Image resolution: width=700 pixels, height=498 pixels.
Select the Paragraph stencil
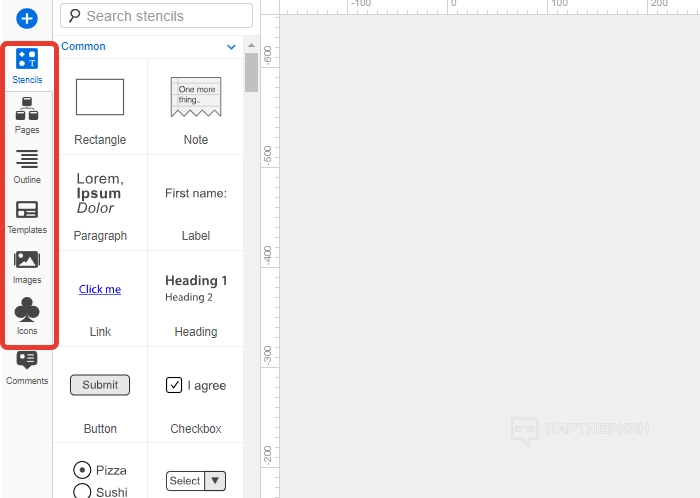(100, 203)
